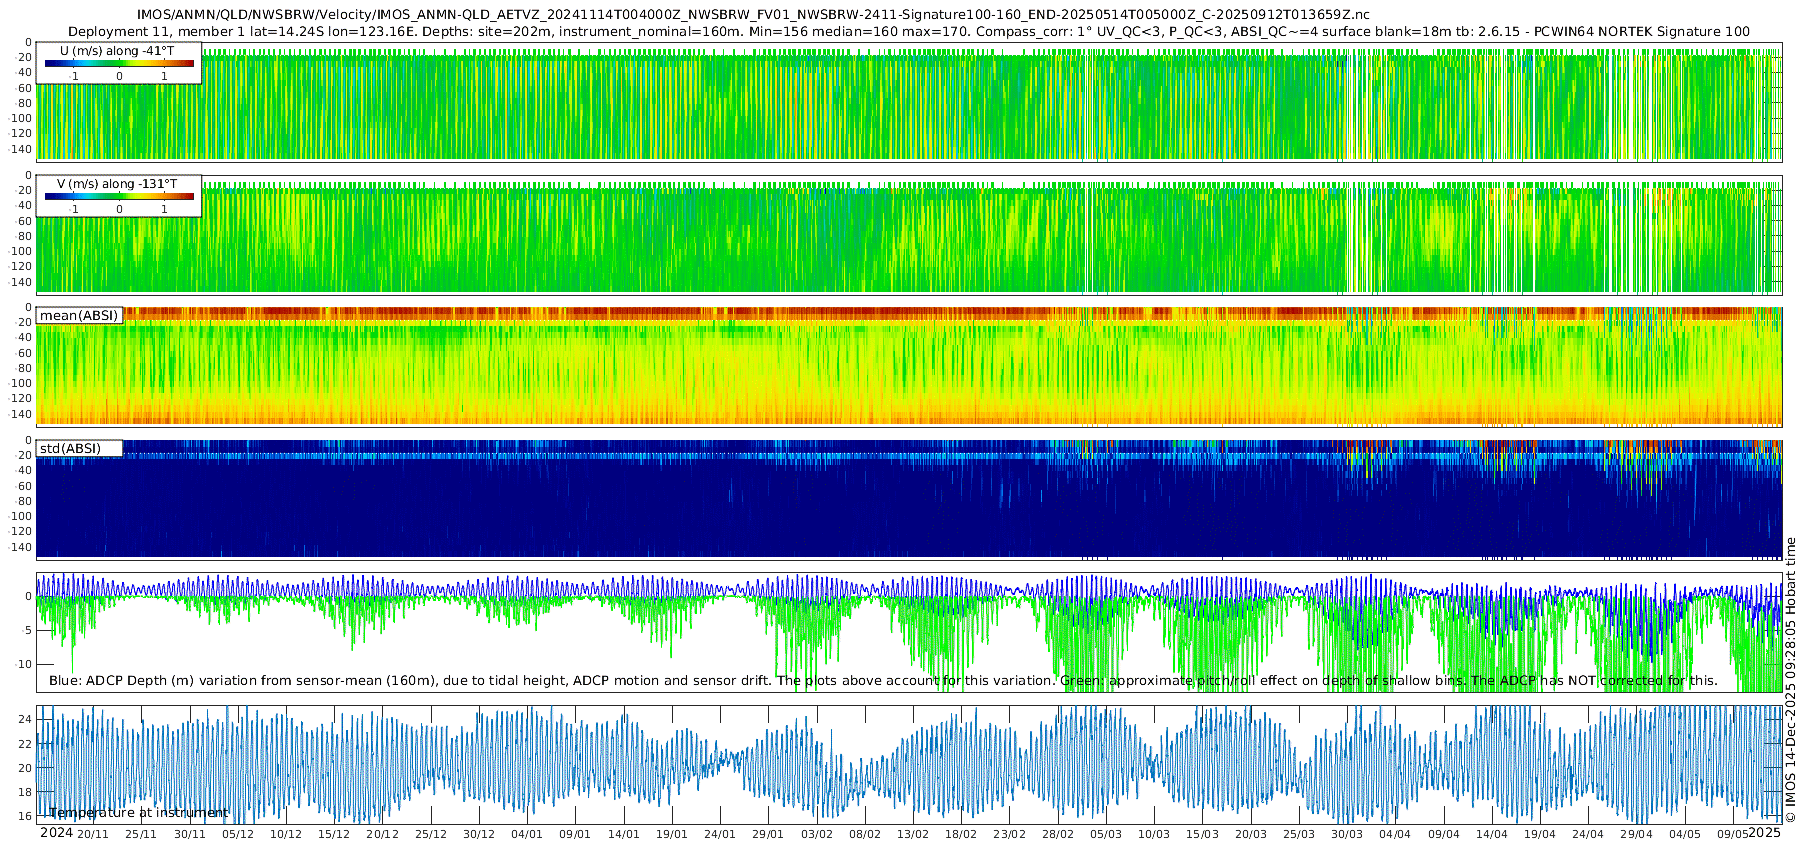Click the U velocity colorbar legend
Viewport: 1800px width, 850px height.
click(119, 63)
